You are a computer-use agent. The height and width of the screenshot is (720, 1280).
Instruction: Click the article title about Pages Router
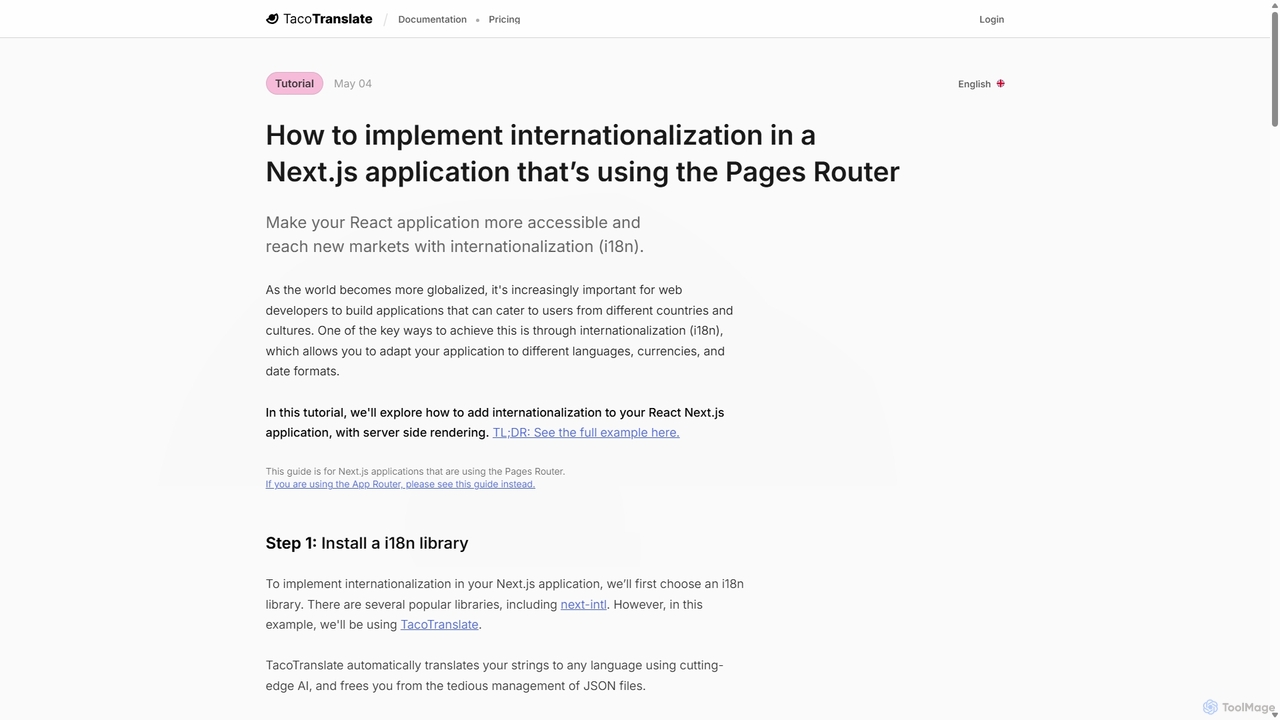click(583, 153)
